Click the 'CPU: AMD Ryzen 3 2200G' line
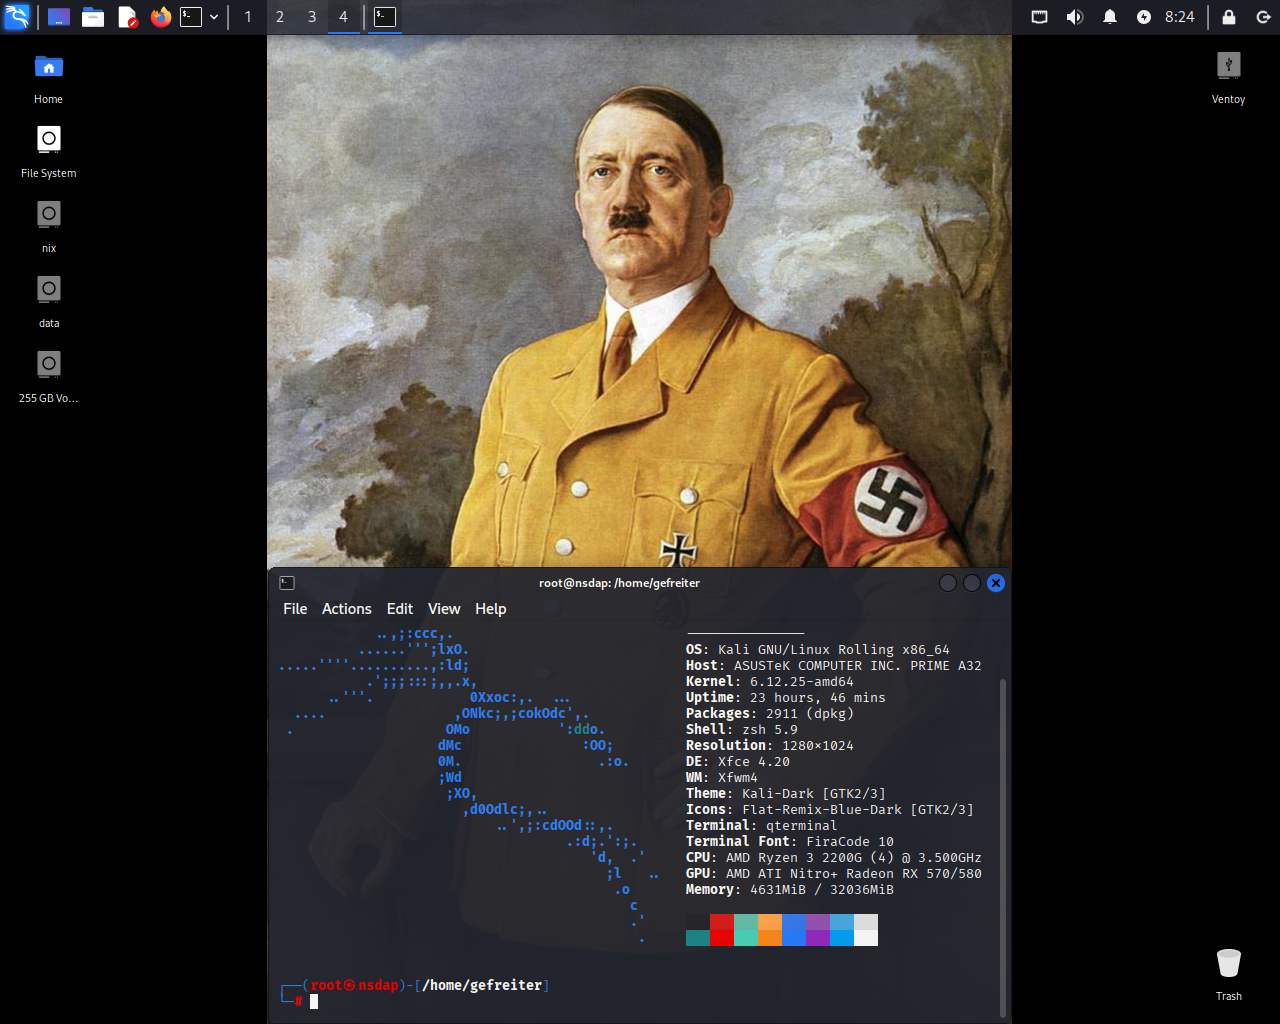 pos(834,858)
